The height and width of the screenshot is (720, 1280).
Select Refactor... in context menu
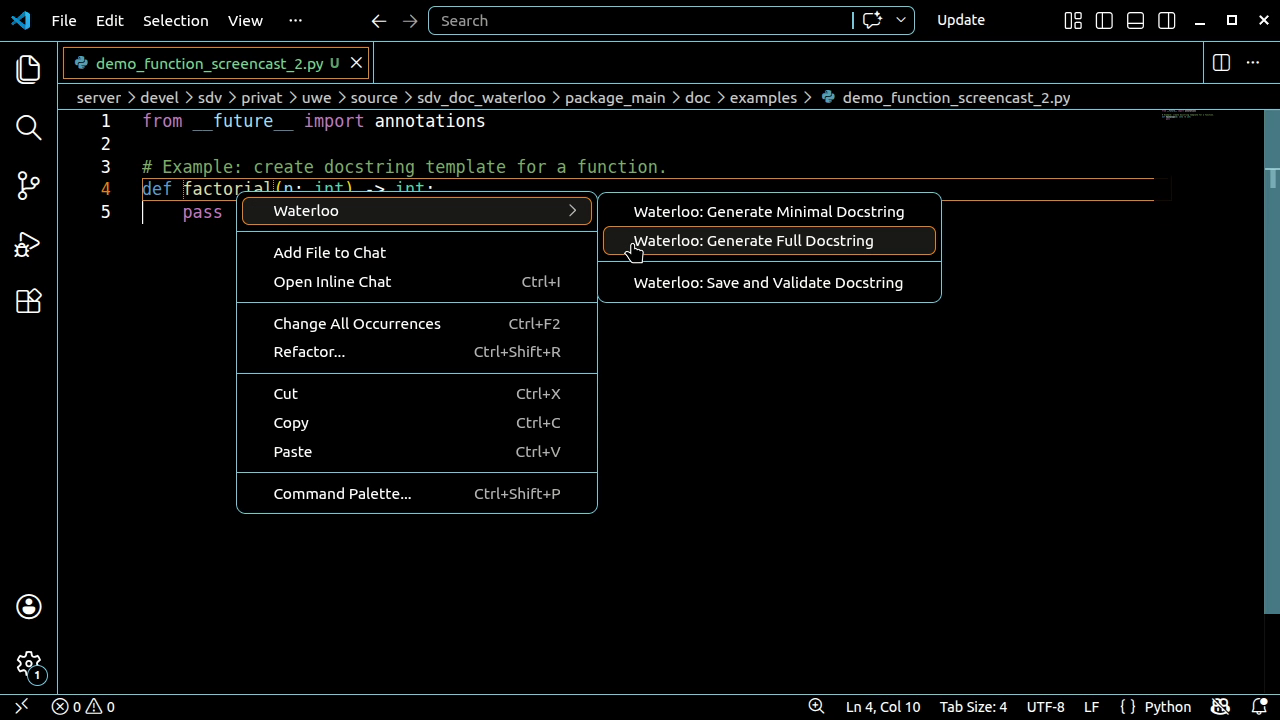[417, 352]
